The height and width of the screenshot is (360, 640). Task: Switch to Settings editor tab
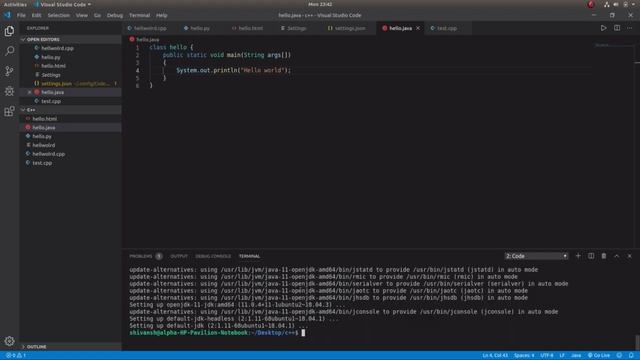point(296,28)
